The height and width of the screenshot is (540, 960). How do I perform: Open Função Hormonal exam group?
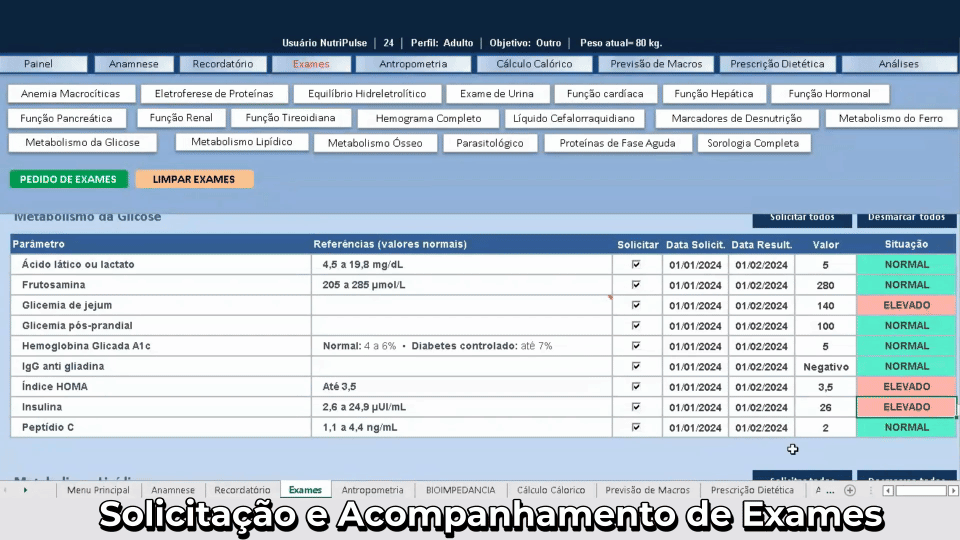829,94
